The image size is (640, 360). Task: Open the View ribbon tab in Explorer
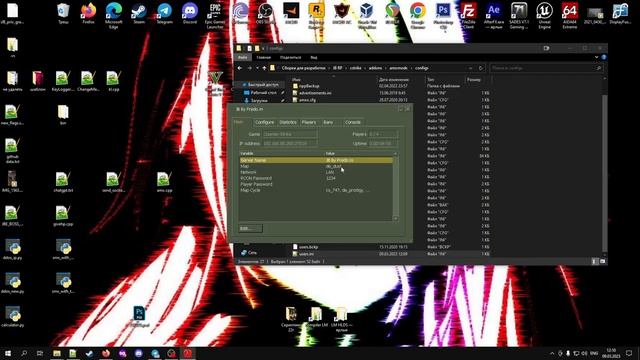coord(313,58)
